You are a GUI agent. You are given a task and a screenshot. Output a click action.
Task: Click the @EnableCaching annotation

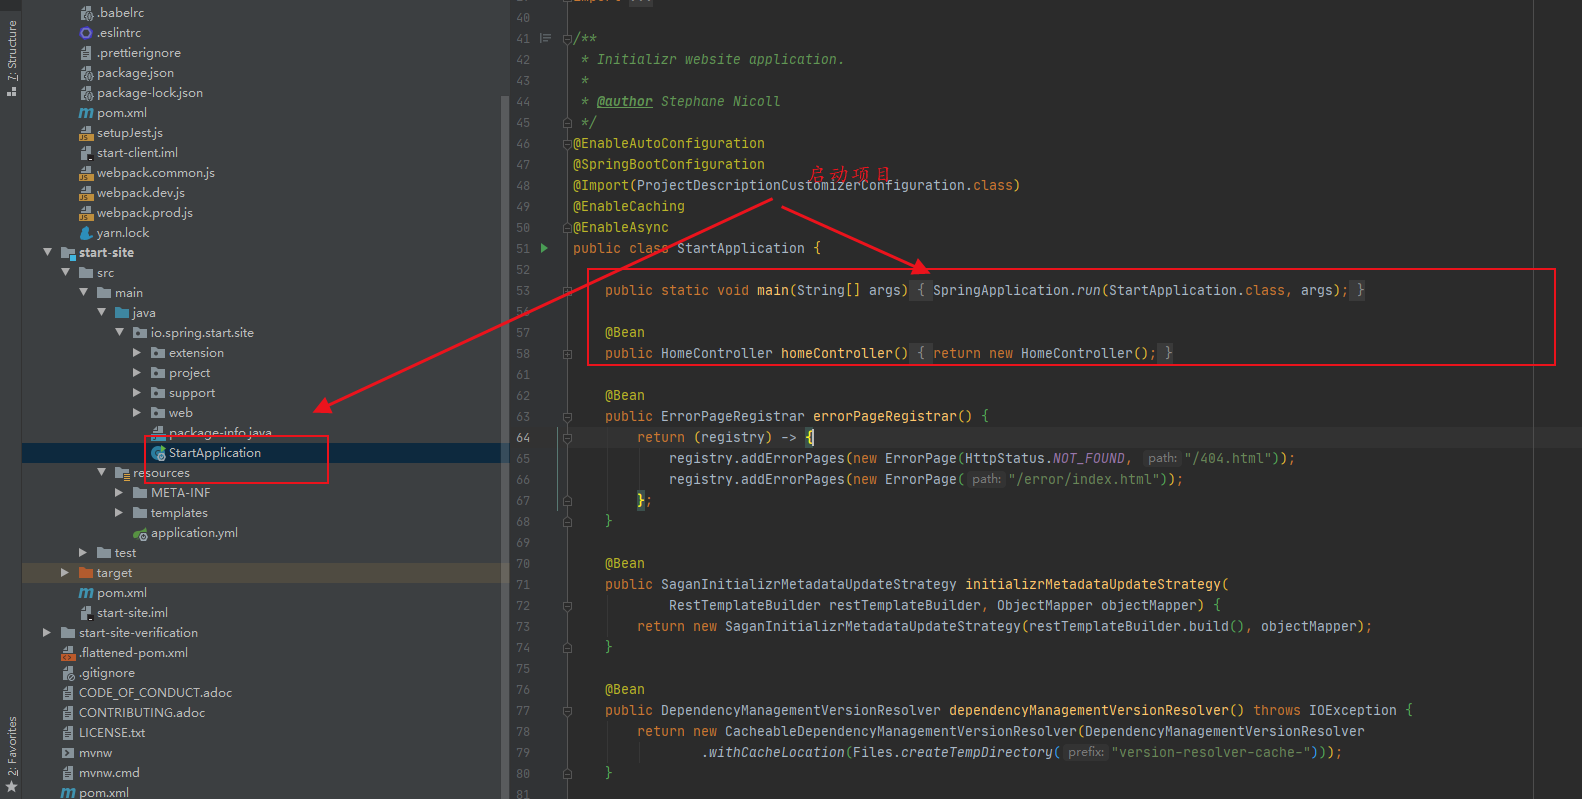tap(629, 206)
